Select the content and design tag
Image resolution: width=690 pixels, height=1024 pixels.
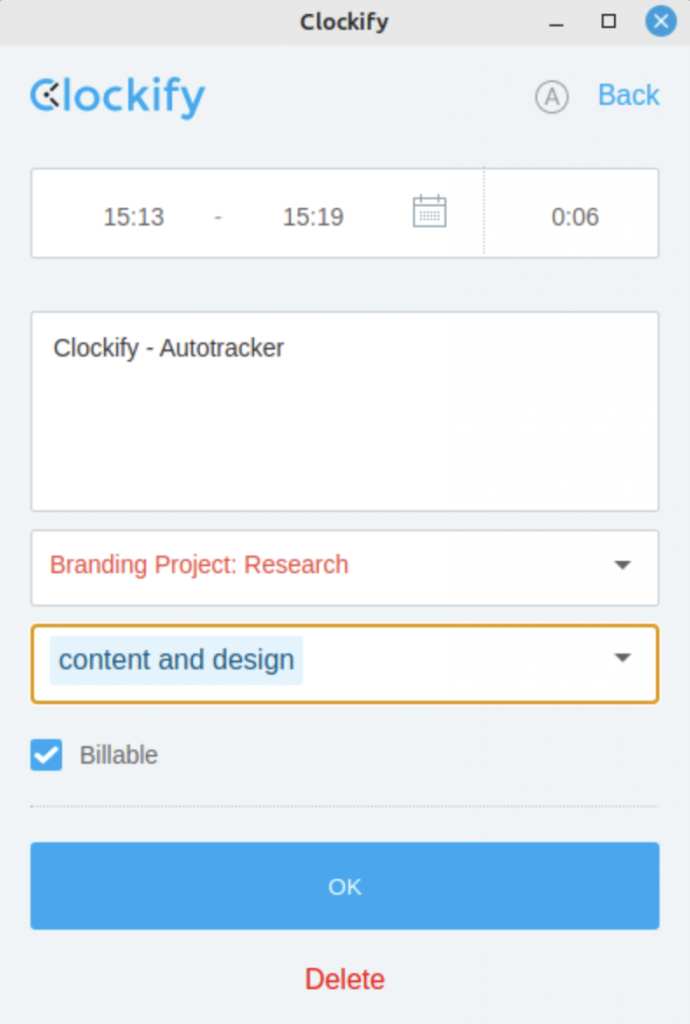(176, 660)
